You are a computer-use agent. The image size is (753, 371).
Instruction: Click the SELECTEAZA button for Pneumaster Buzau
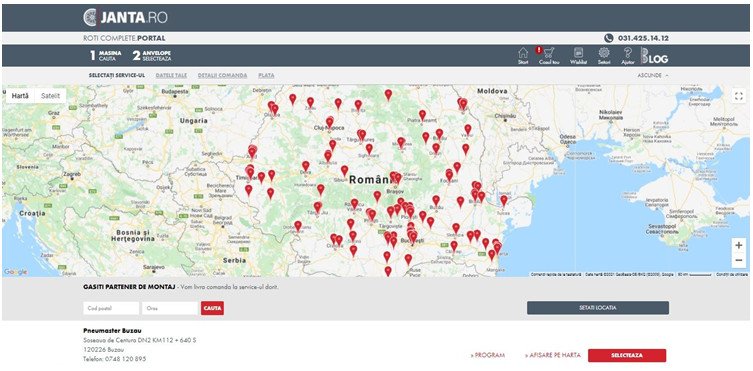(x=627, y=356)
